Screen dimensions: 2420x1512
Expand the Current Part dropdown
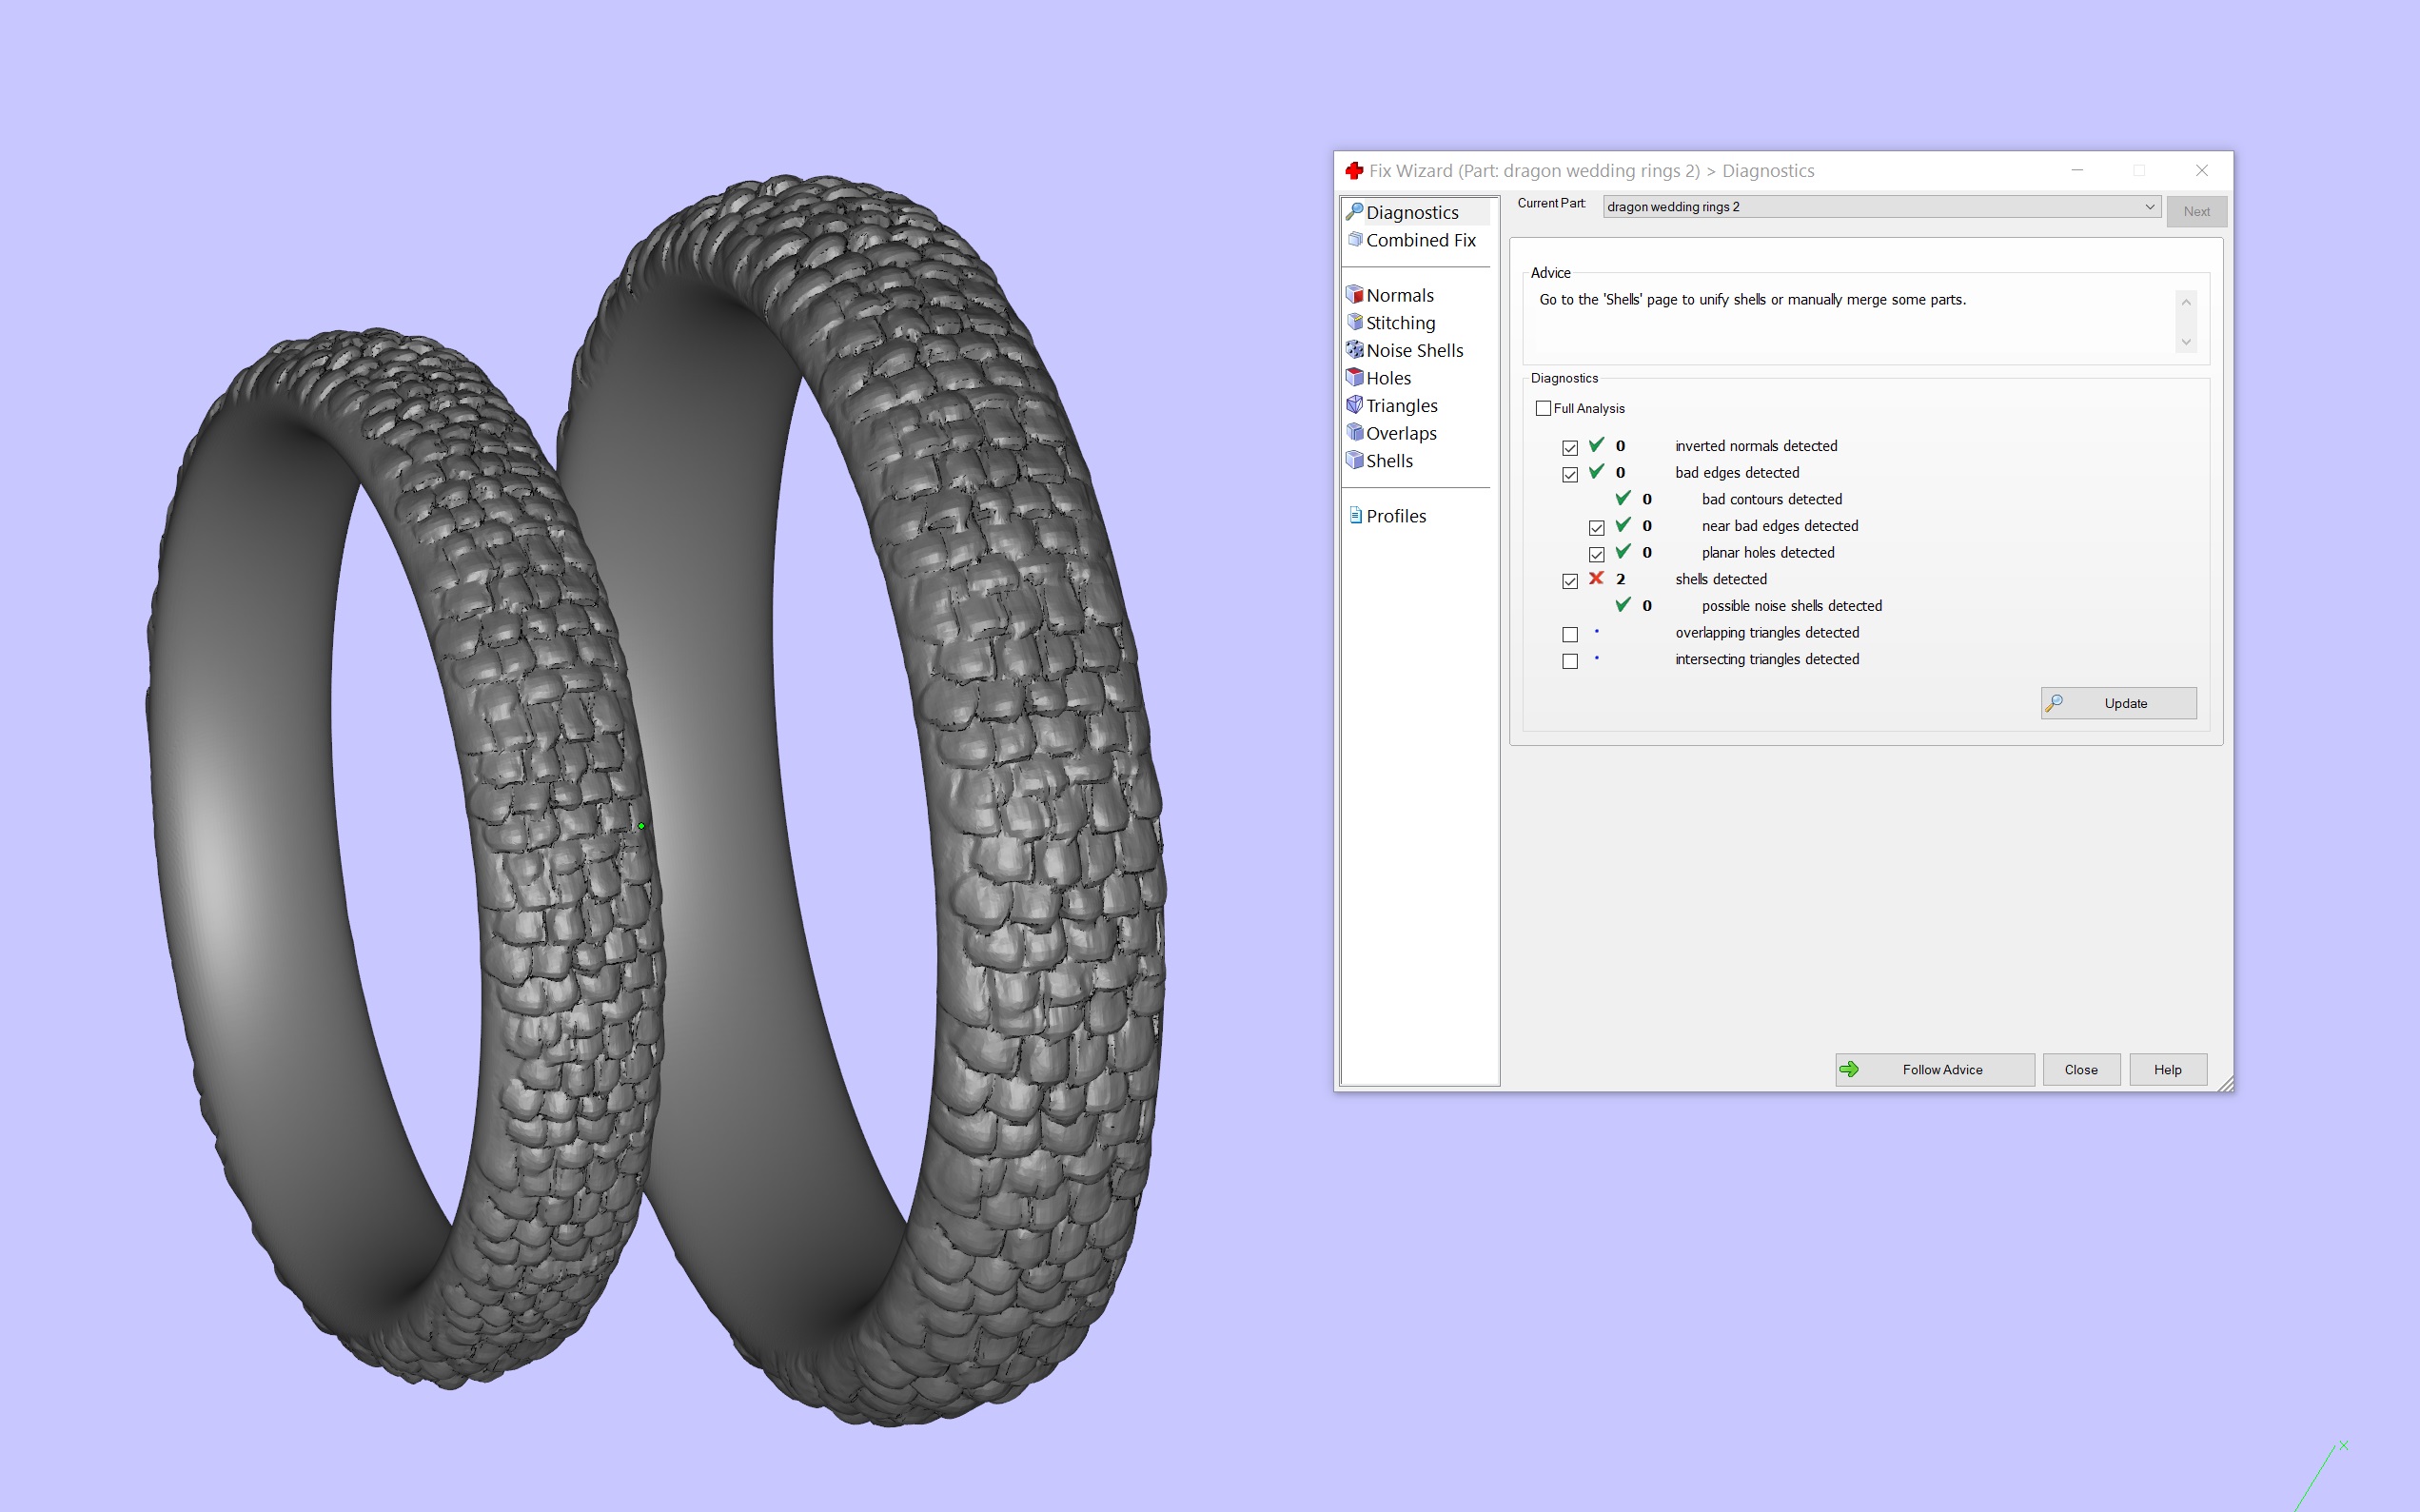tap(2148, 207)
